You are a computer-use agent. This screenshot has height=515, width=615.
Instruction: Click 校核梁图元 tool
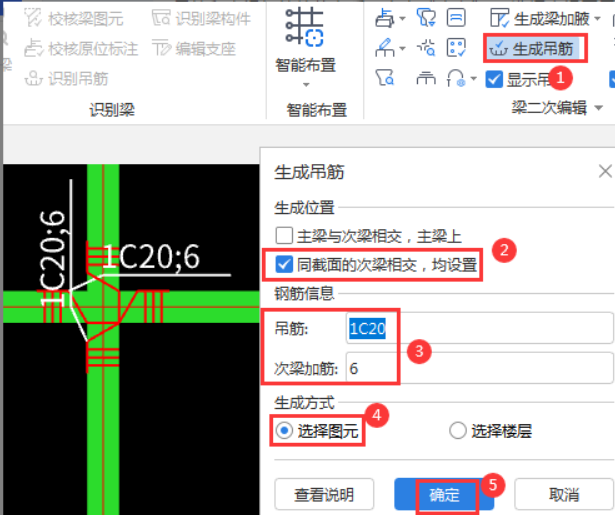[x=74, y=18]
